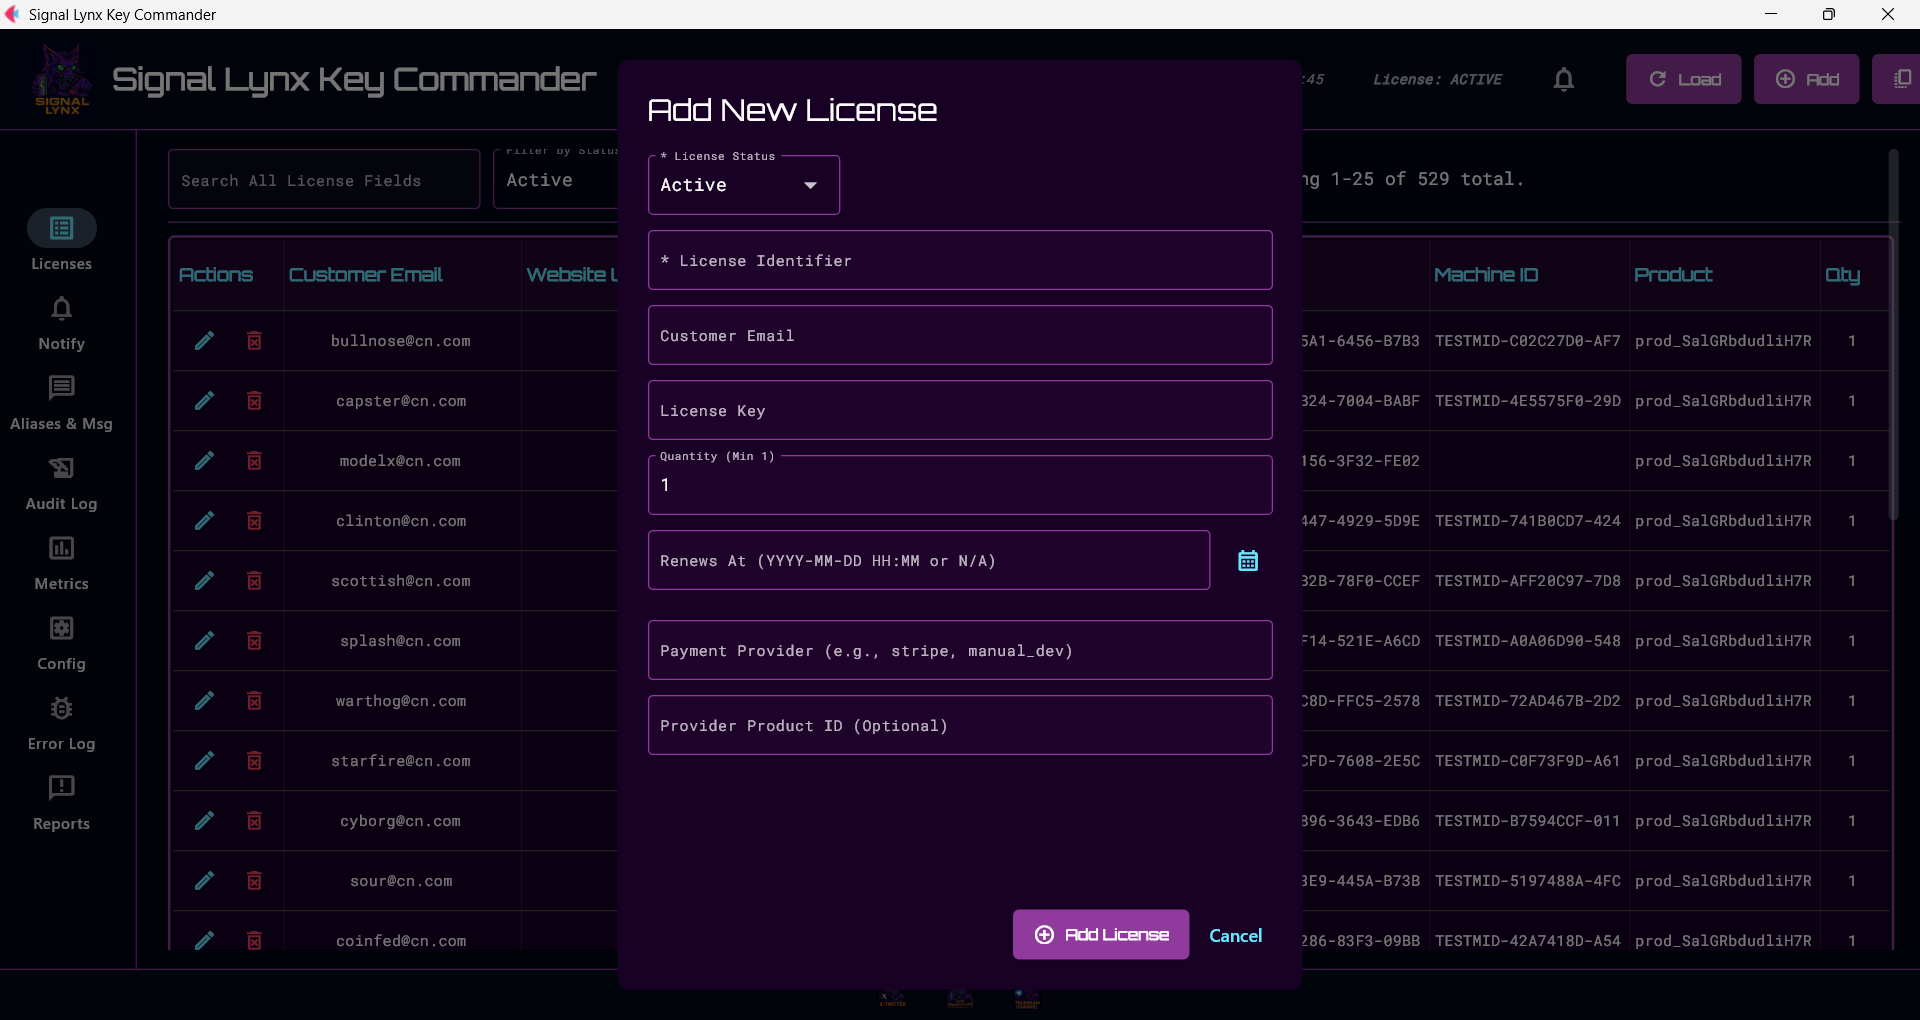The image size is (1920, 1020).
Task: Open the Metrics panel
Action: 61,563
